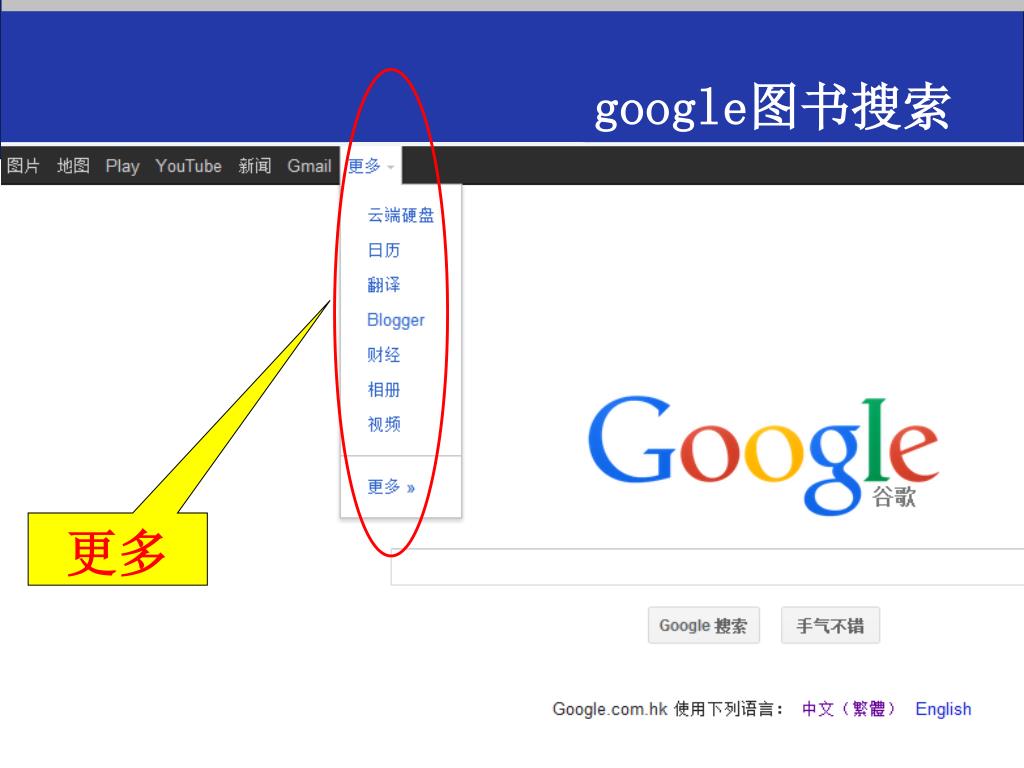Viewport: 1024px width, 768px height.
Task: Select 新闻 in the top bar
Action: click(255, 166)
